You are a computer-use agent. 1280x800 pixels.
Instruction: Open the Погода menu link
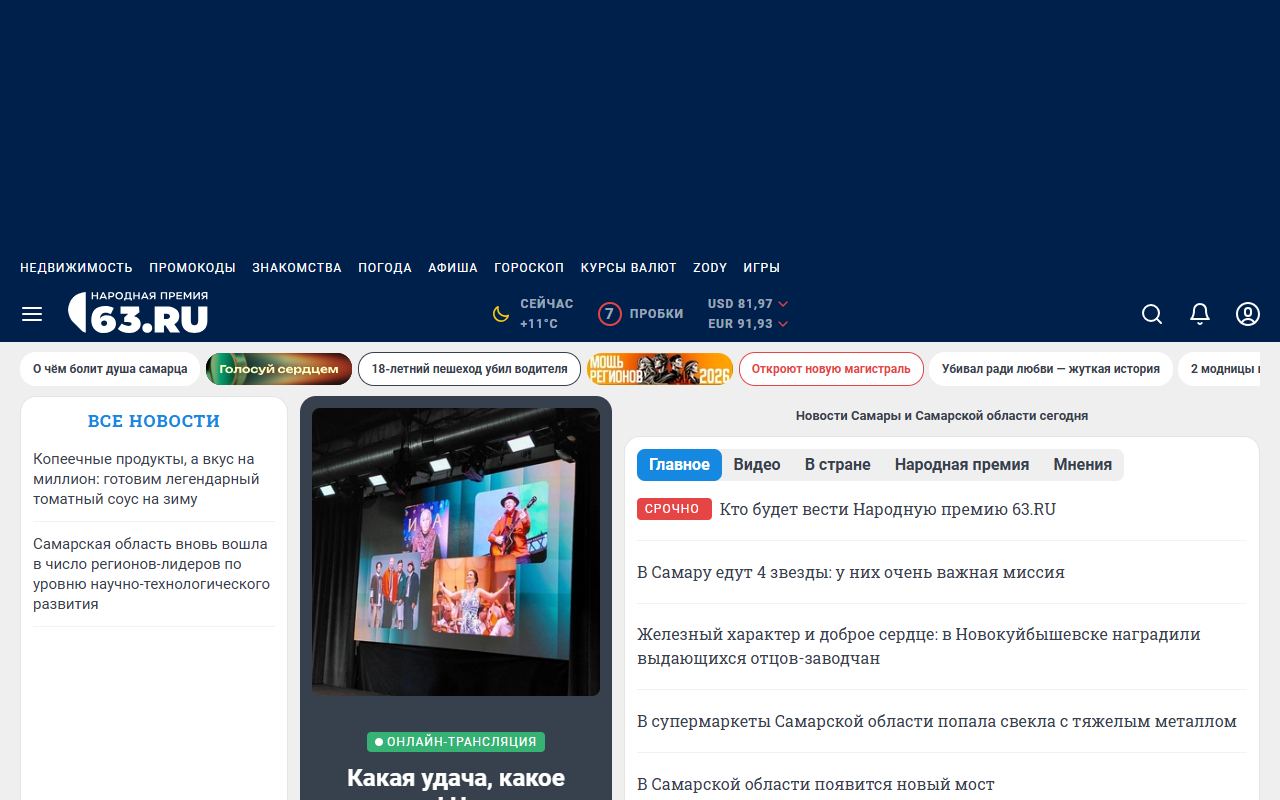coord(385,268)
